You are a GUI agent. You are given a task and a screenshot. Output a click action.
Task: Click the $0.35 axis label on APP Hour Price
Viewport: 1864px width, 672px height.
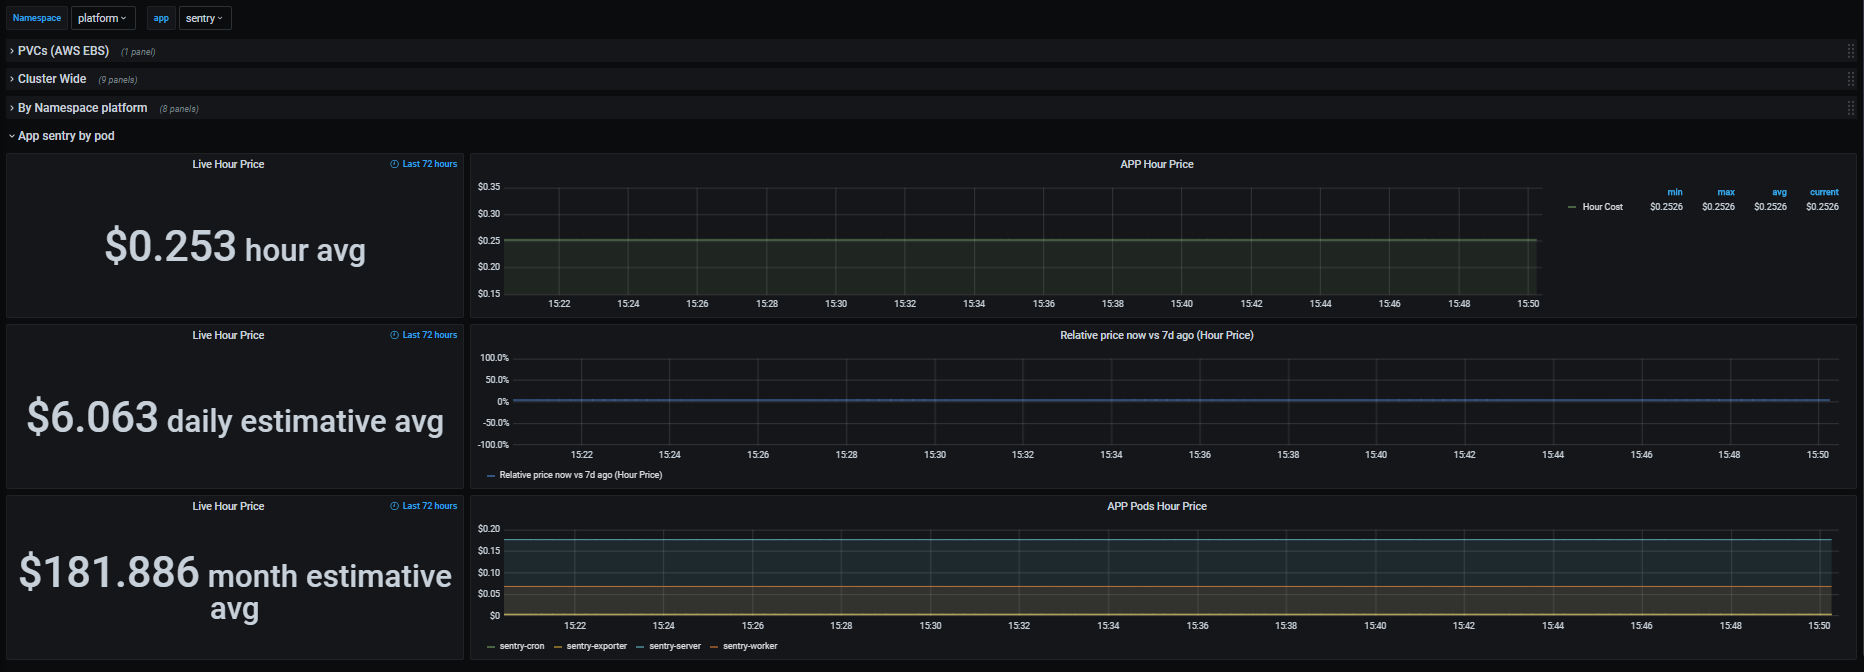click(489, 187)
